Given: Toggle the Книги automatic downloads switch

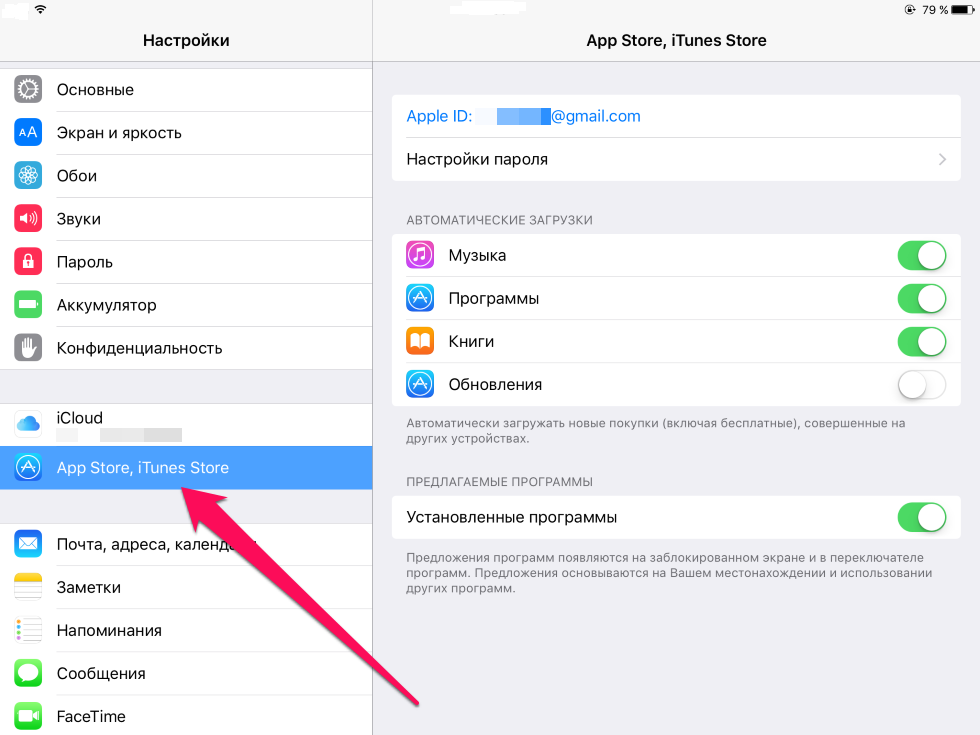Looking at the screenshot, I should [921, 342].
